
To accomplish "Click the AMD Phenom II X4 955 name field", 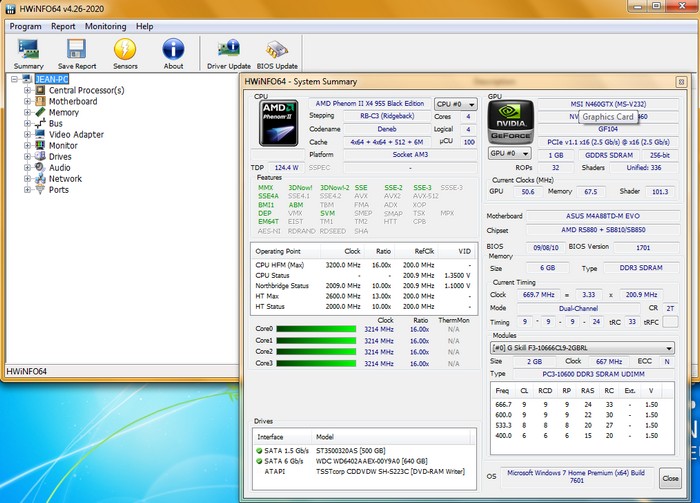I will click(x=370, y=104).
